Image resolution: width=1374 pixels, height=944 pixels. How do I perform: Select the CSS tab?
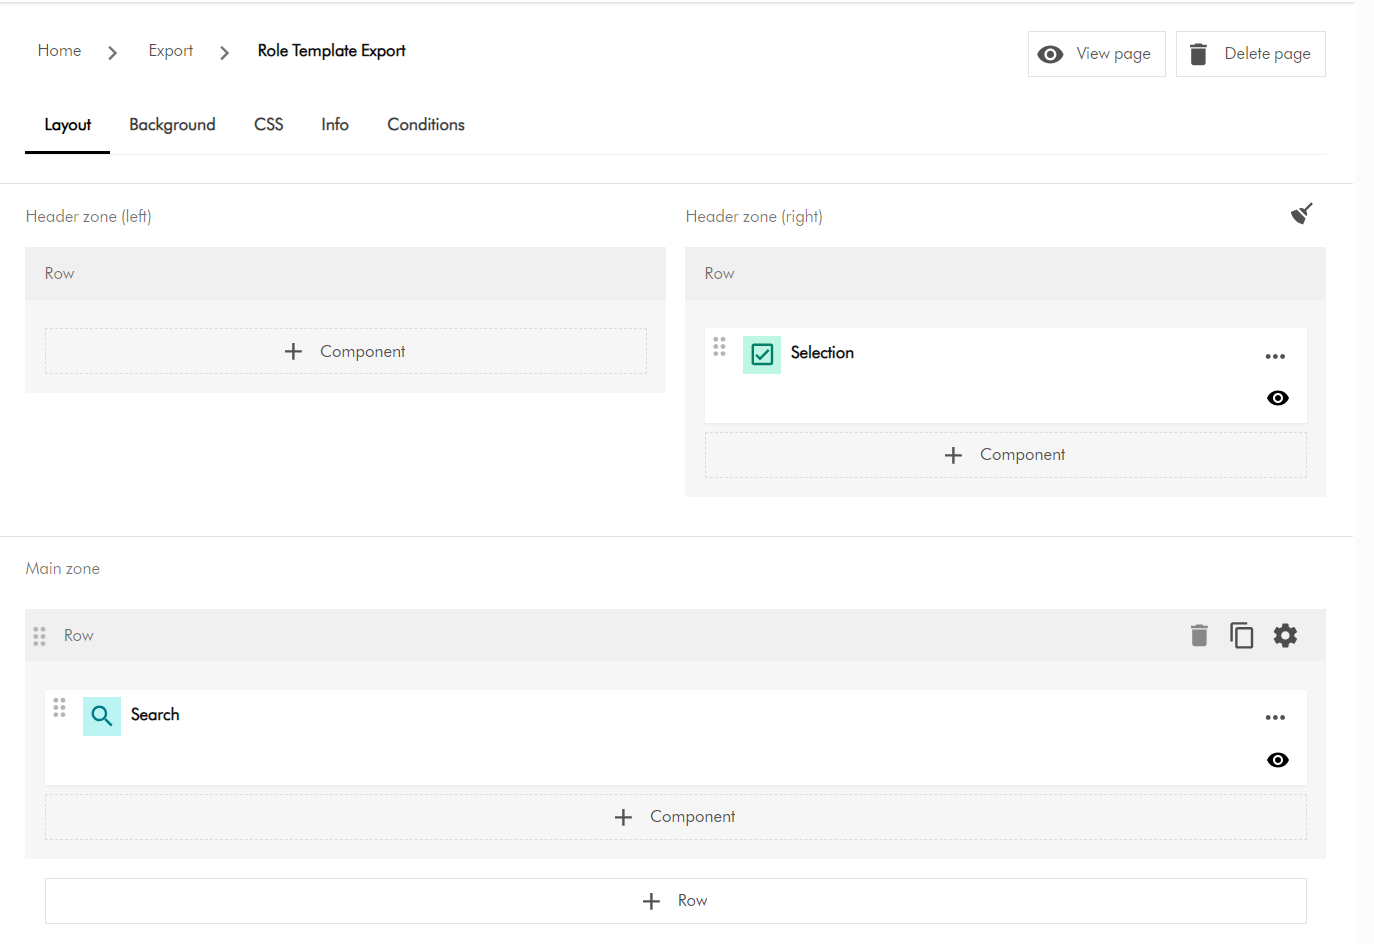point(268,125)
